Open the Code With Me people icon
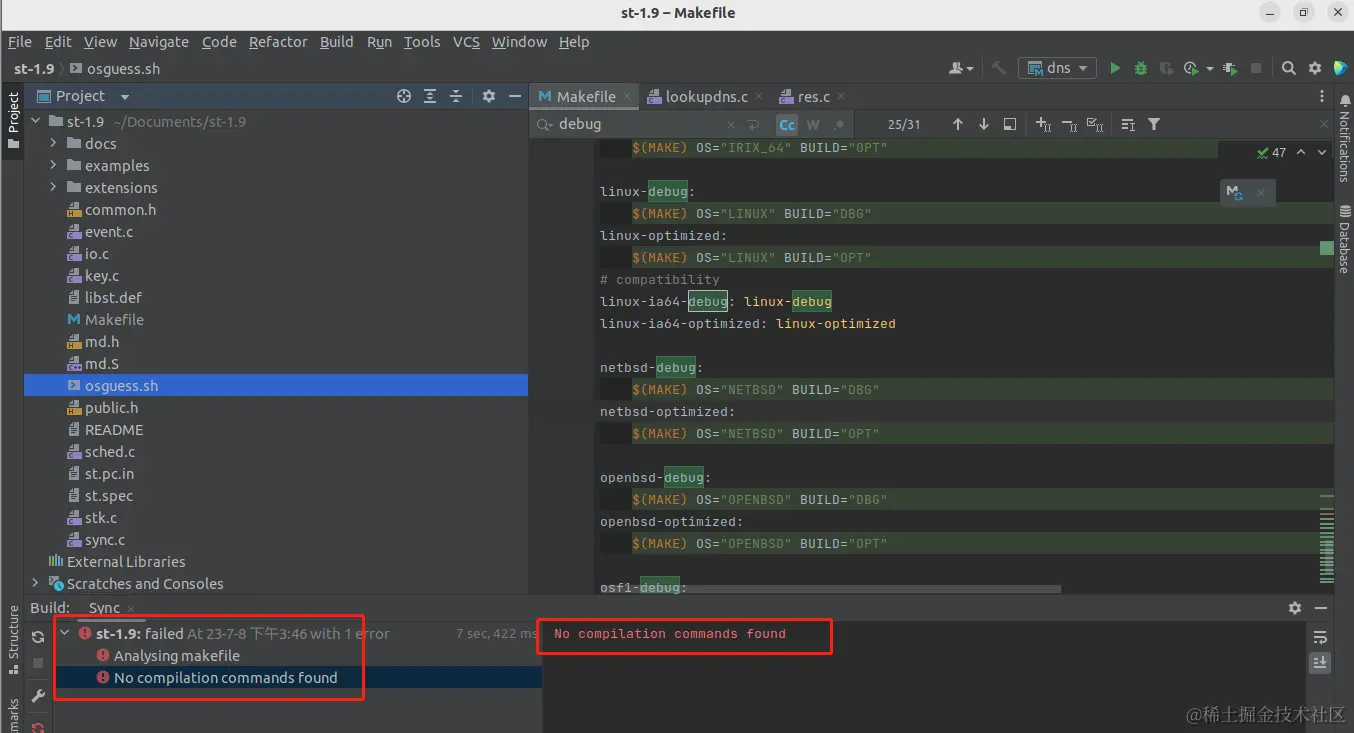 960,68
